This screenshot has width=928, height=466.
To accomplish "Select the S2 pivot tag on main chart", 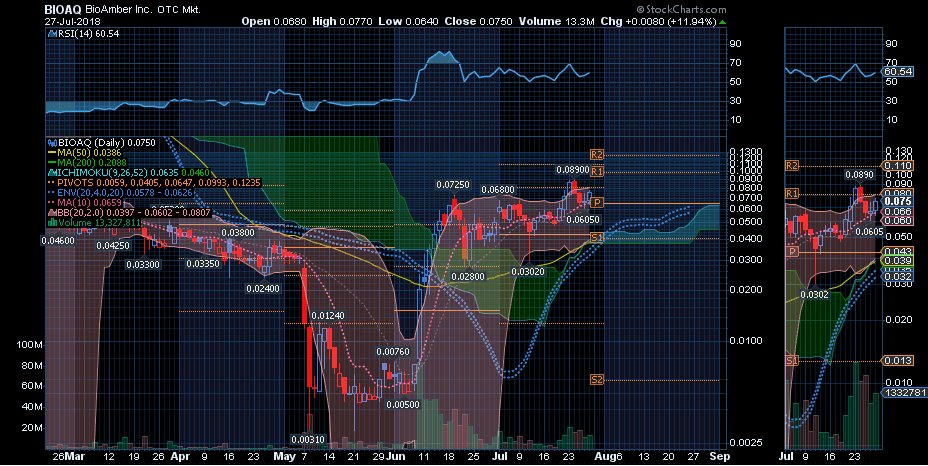I will pos(597,380).
